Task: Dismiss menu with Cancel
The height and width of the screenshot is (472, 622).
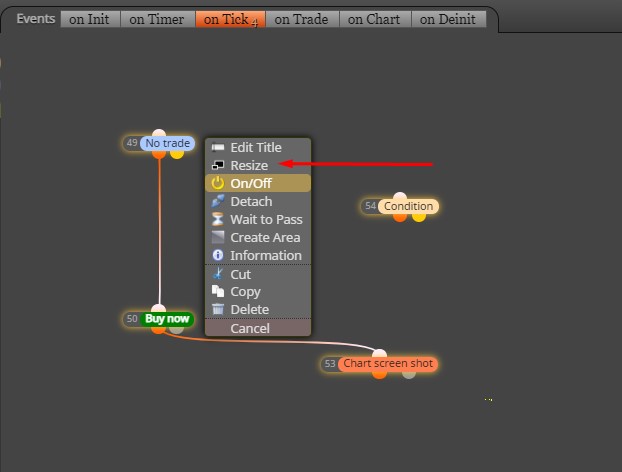Action: click(x=258, y=328)
